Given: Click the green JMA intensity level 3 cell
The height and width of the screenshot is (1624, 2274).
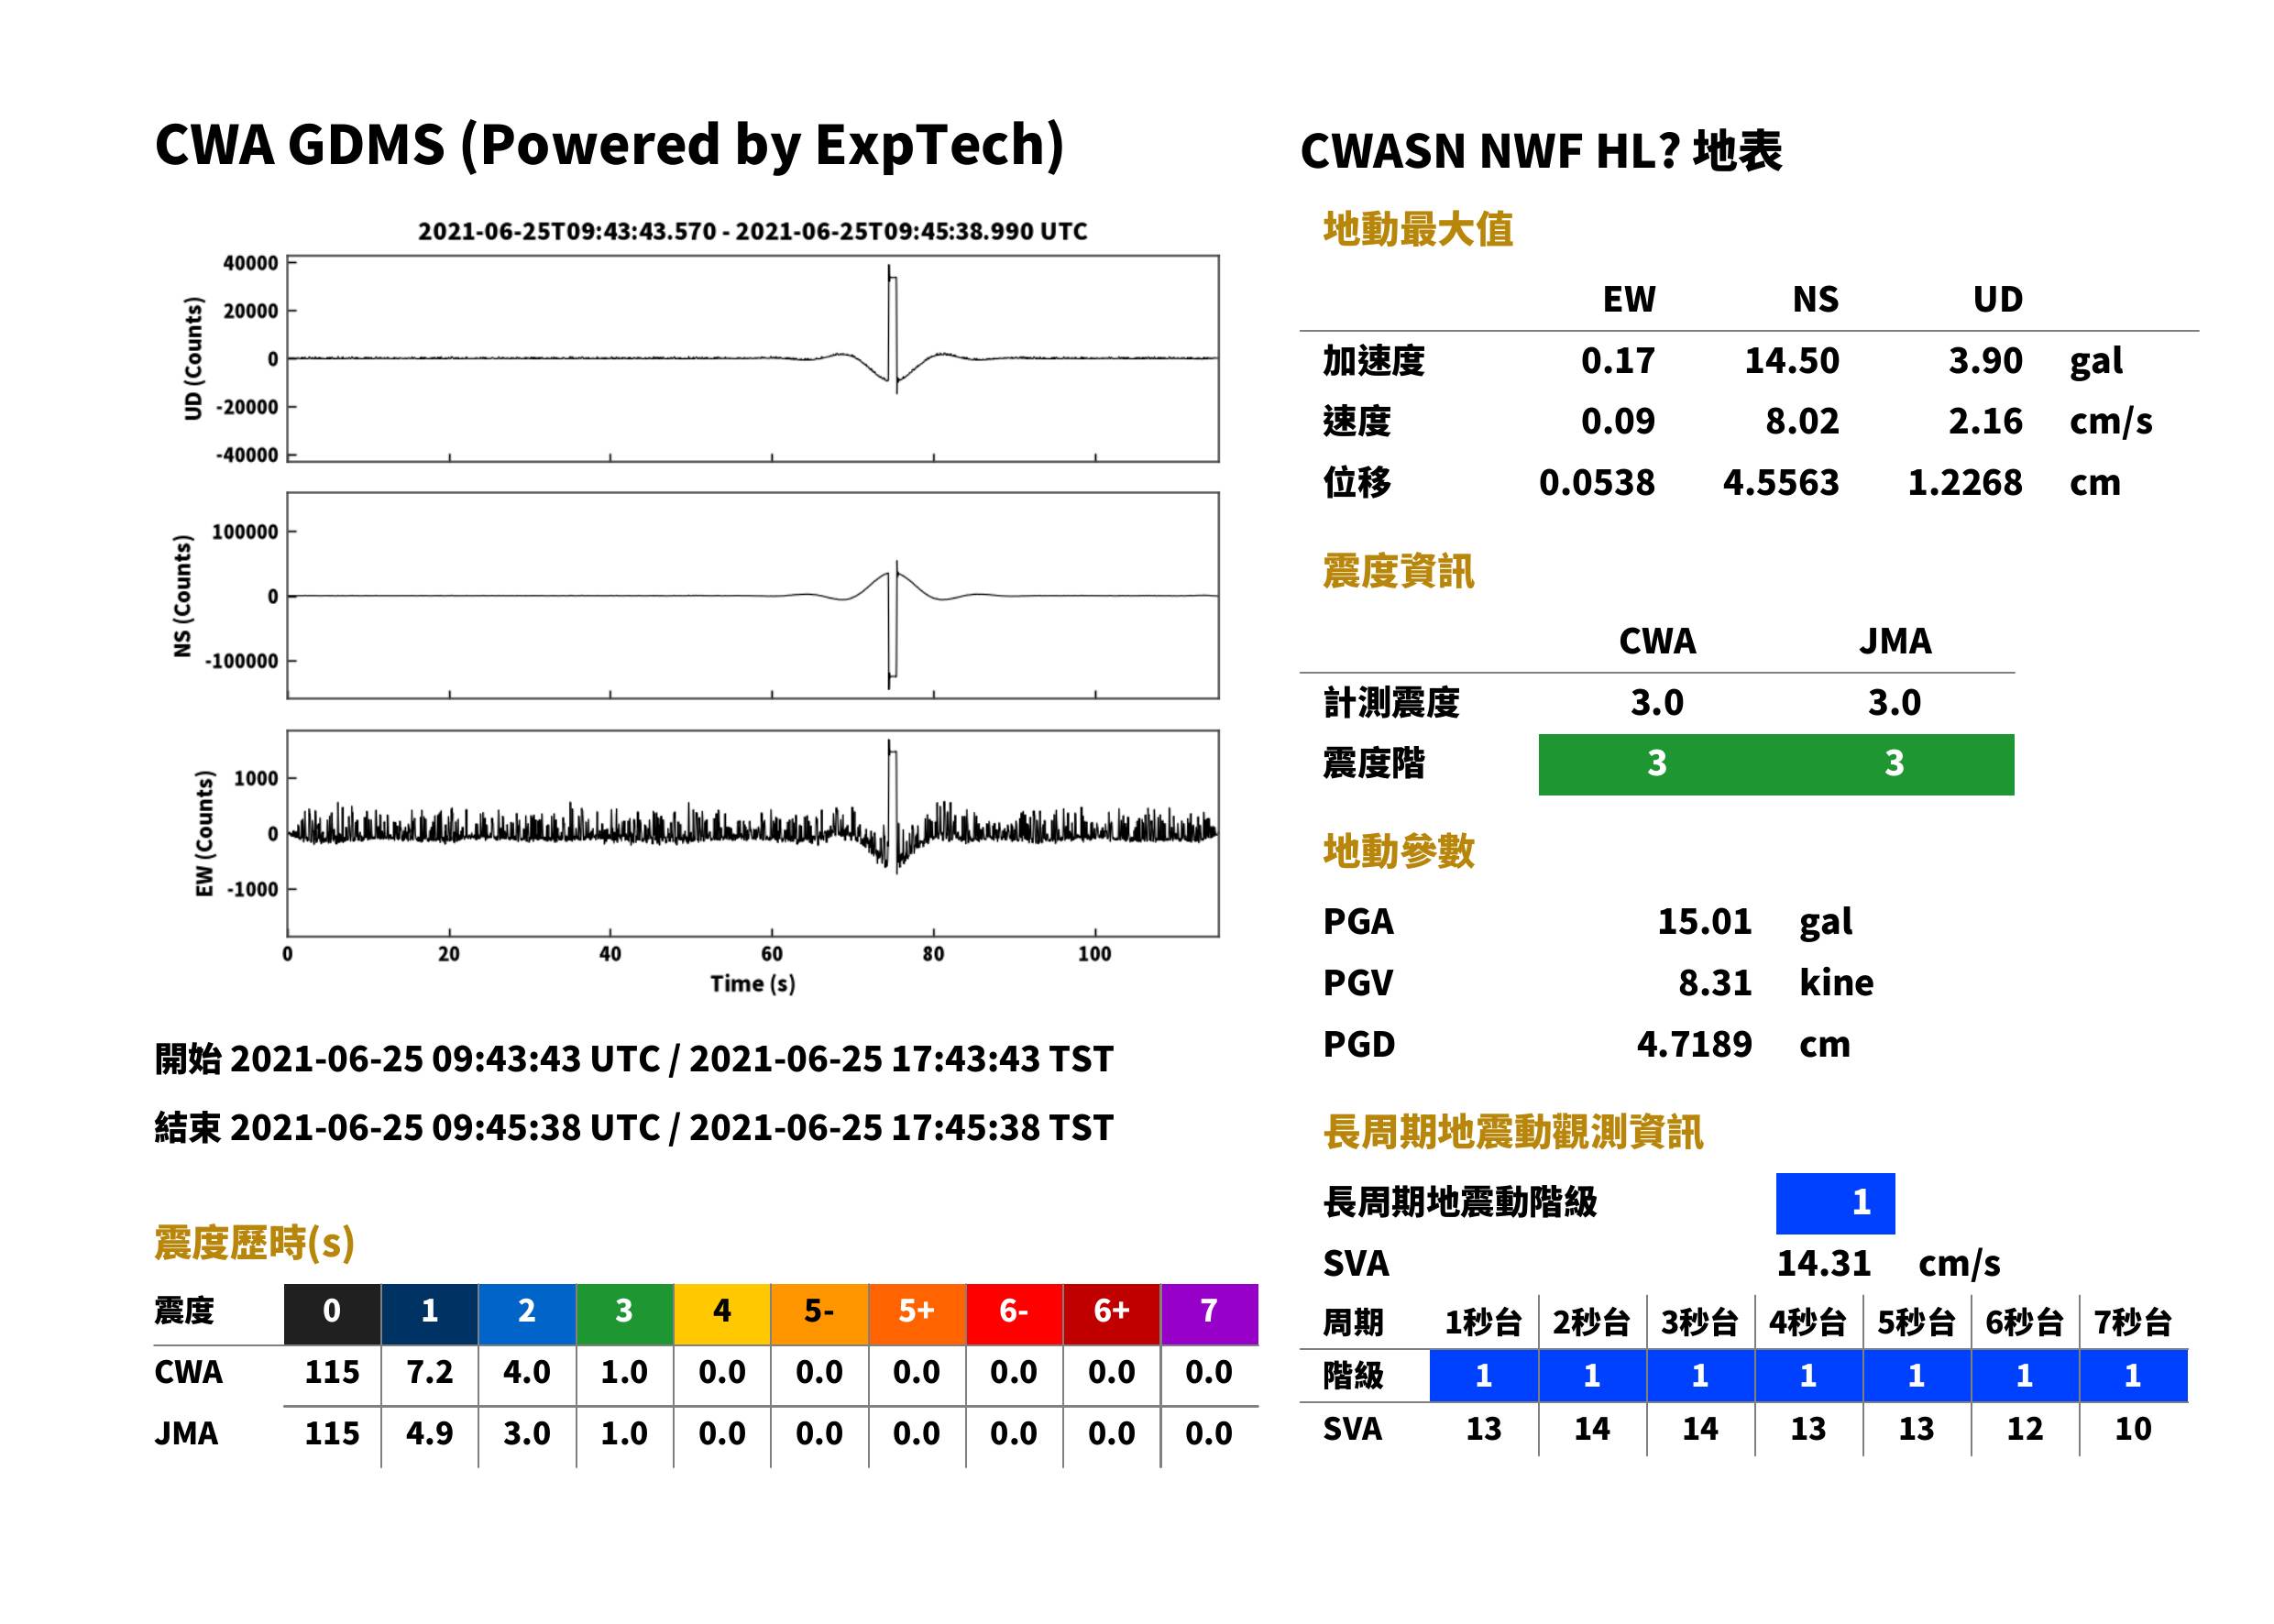Looking at the screenshot, I should point(1895,764).
